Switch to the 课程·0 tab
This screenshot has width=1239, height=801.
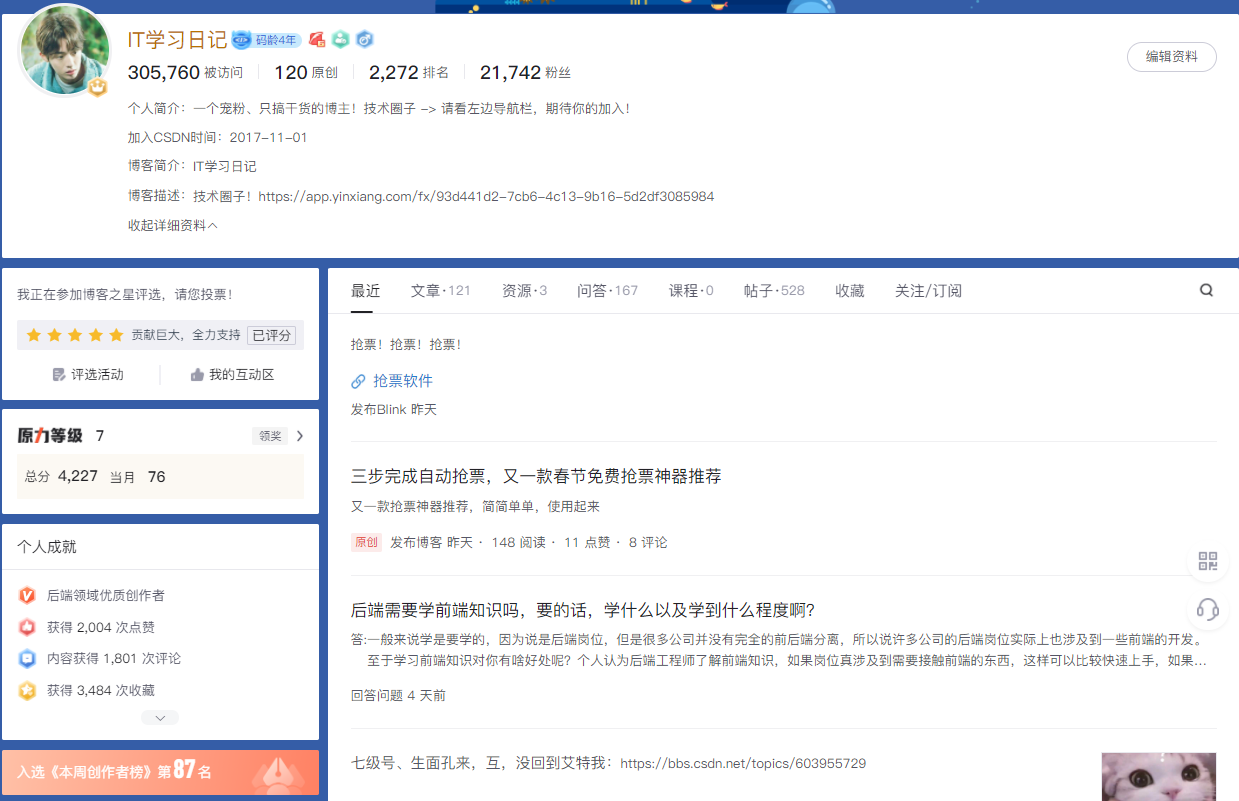click(x=691, y=291)
